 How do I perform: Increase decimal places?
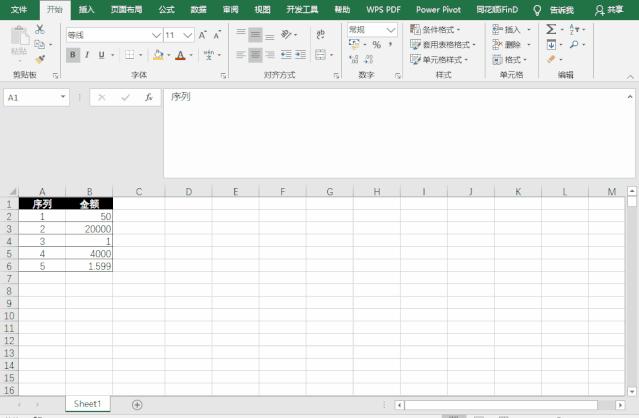pos(354,59)
